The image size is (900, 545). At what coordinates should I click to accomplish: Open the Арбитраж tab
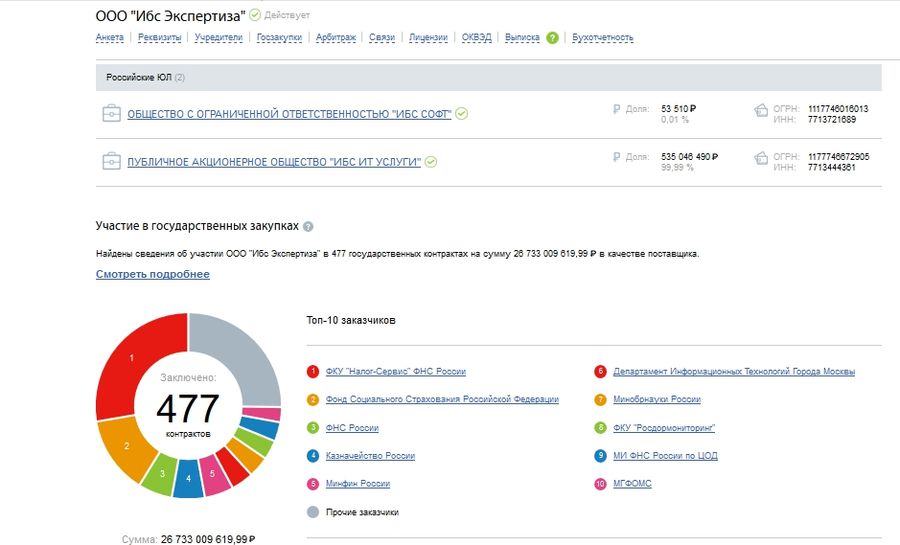coord(336,37)
